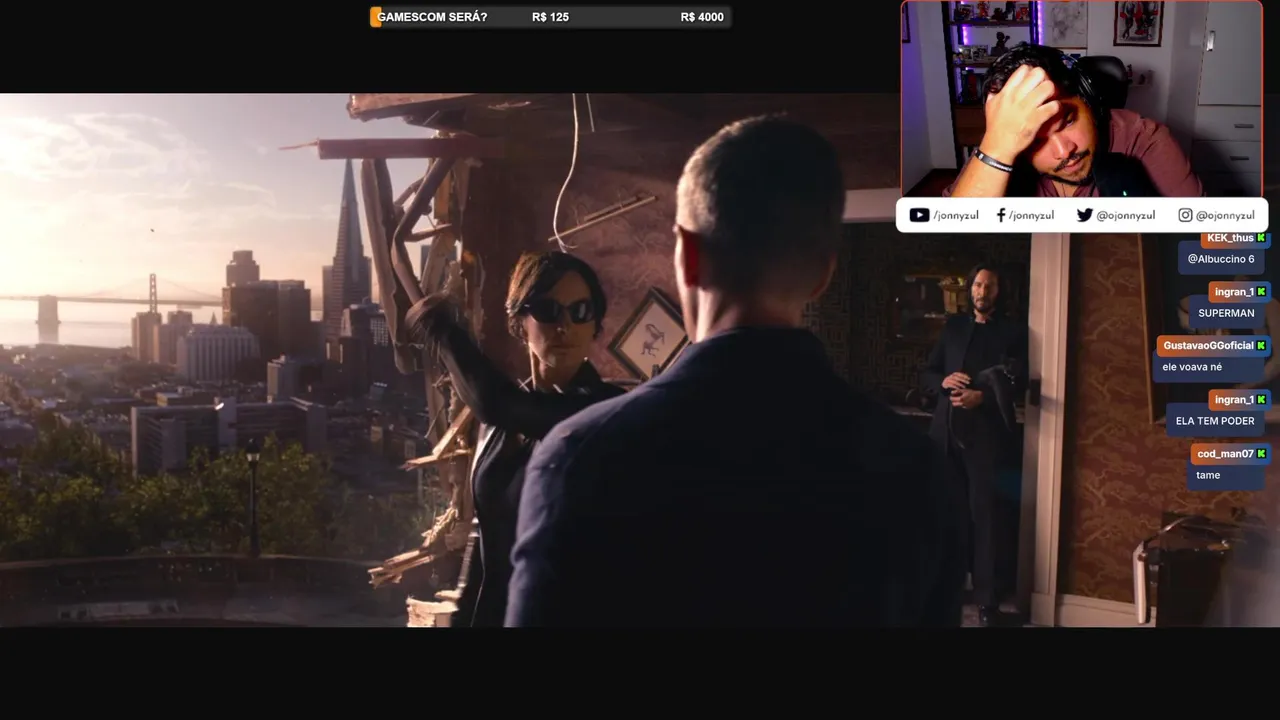Click the GAMESCOM SERÁ? goal bar
This screenshot has width=1280, height=720.
pos(550,17)
